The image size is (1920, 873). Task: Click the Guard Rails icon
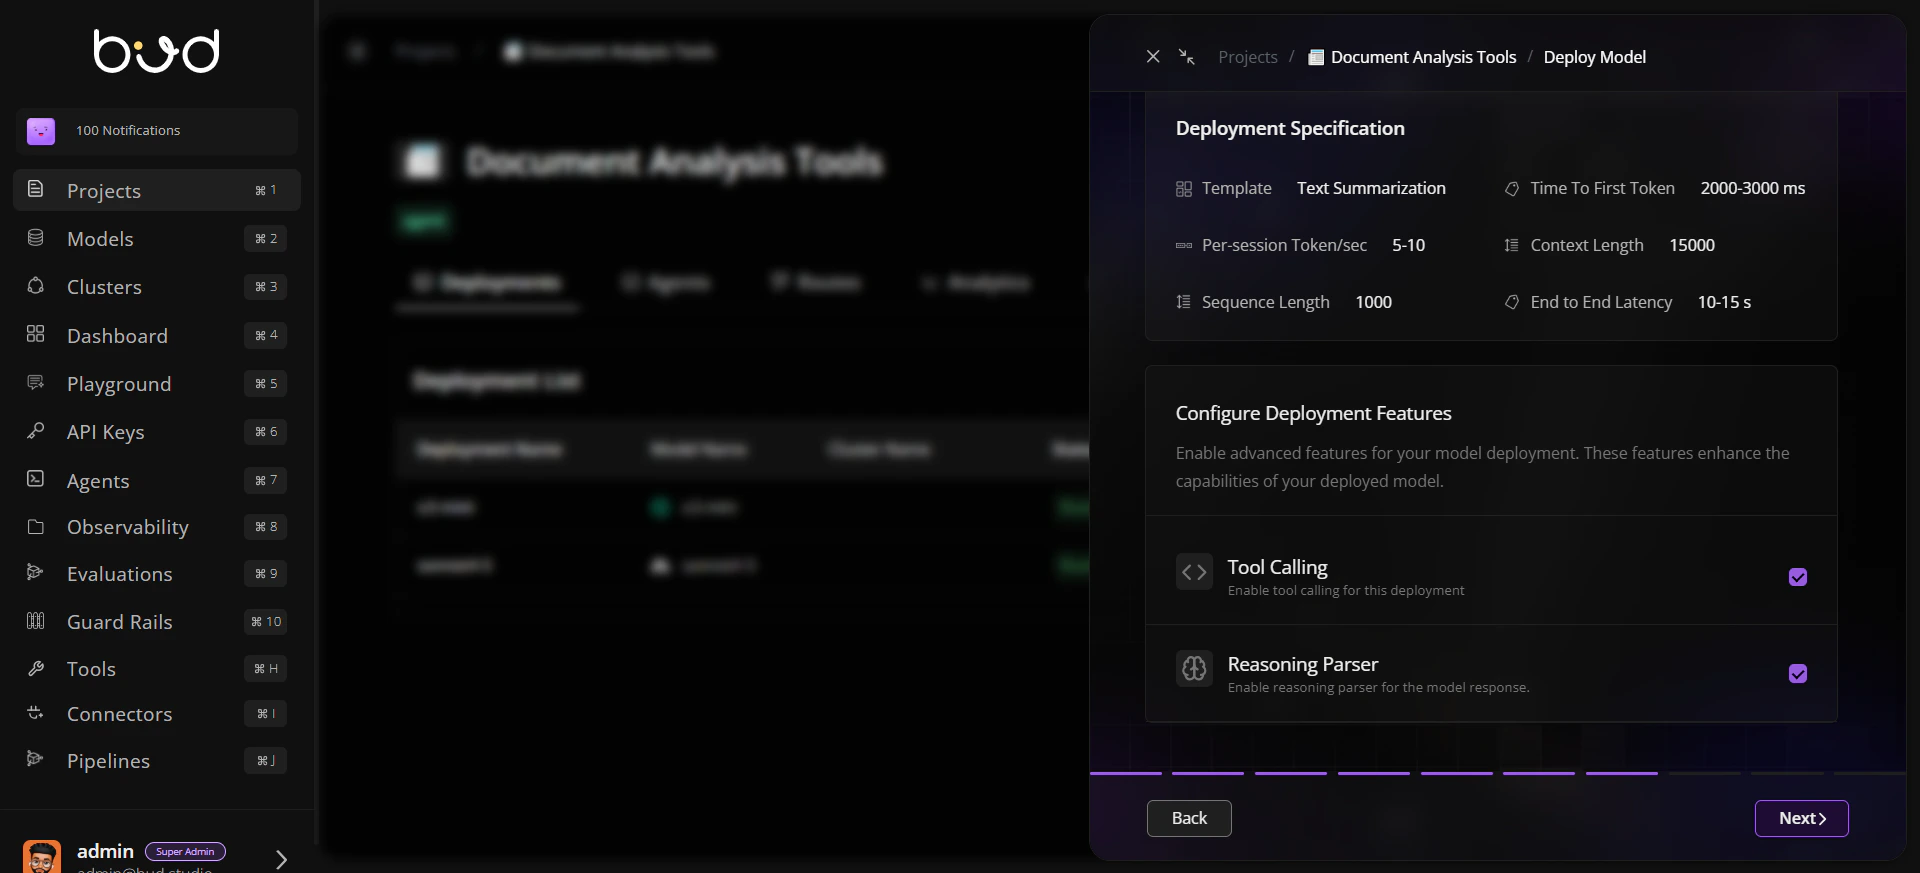point(35,621)
